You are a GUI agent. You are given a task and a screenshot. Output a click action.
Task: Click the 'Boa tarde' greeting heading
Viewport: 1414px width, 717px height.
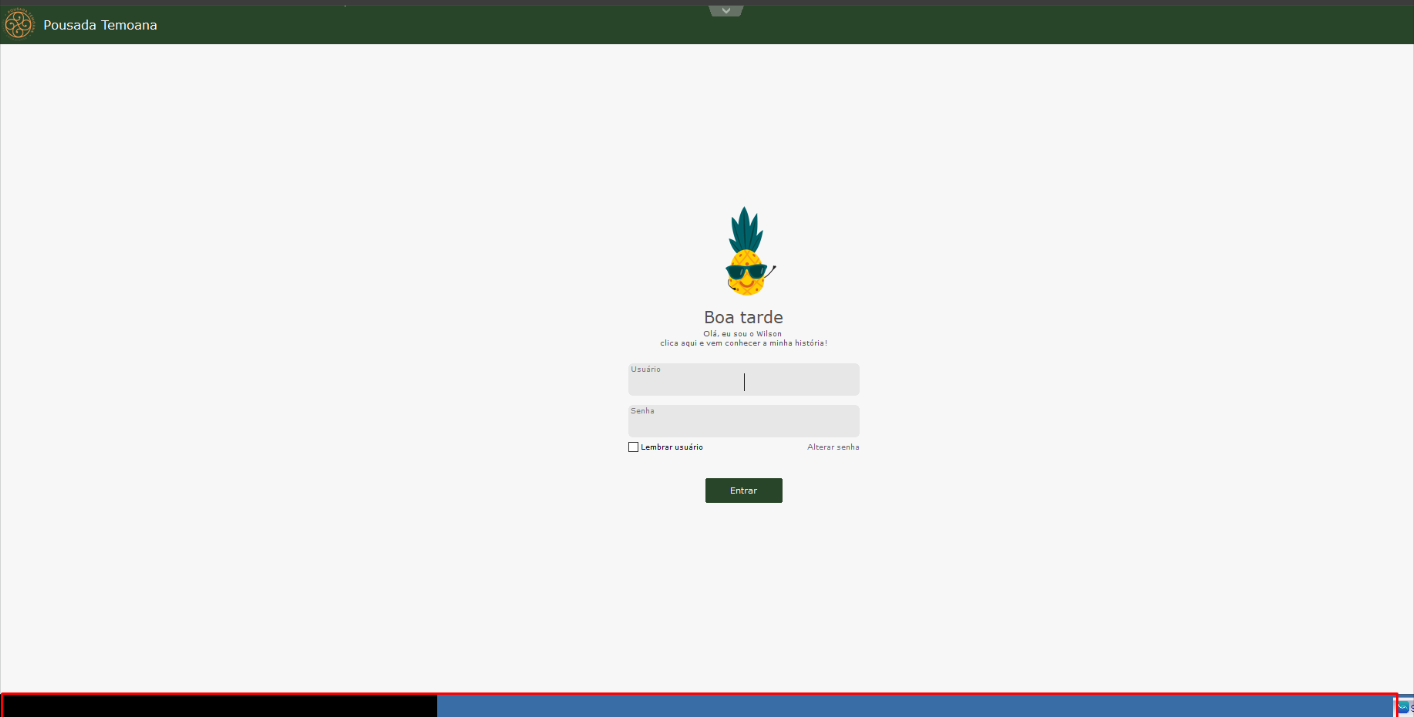[x=743, y=318]
